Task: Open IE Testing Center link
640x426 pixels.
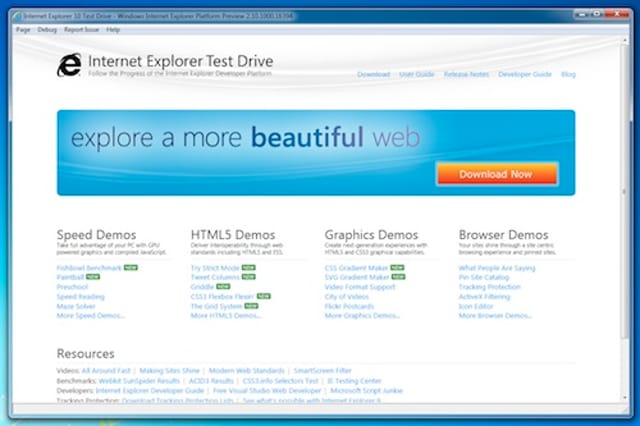Action: click(354, 381)
